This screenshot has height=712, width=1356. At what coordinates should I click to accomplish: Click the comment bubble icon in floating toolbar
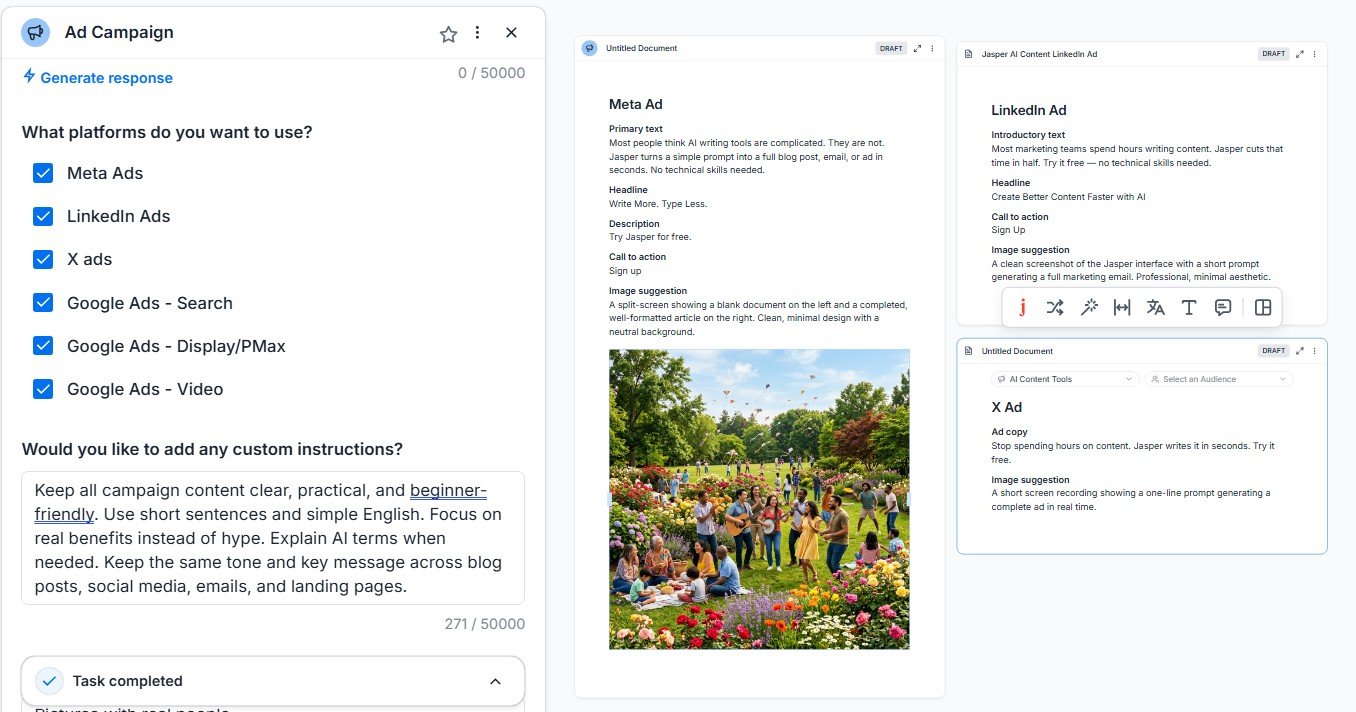coord(1222,308)
